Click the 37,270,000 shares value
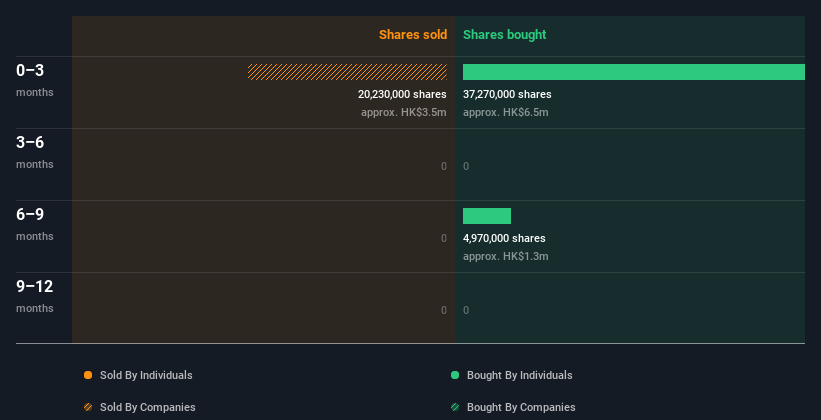Image resolution: width=821 pixels, height=420 pixels. click(x=507, y=94)
